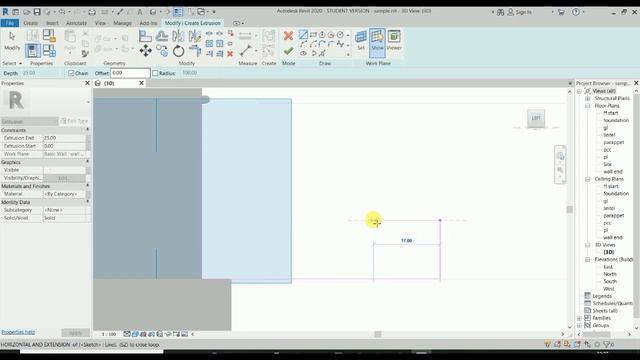
Task: Click the Extrusion End value field
Action: (x=64, y=138)
